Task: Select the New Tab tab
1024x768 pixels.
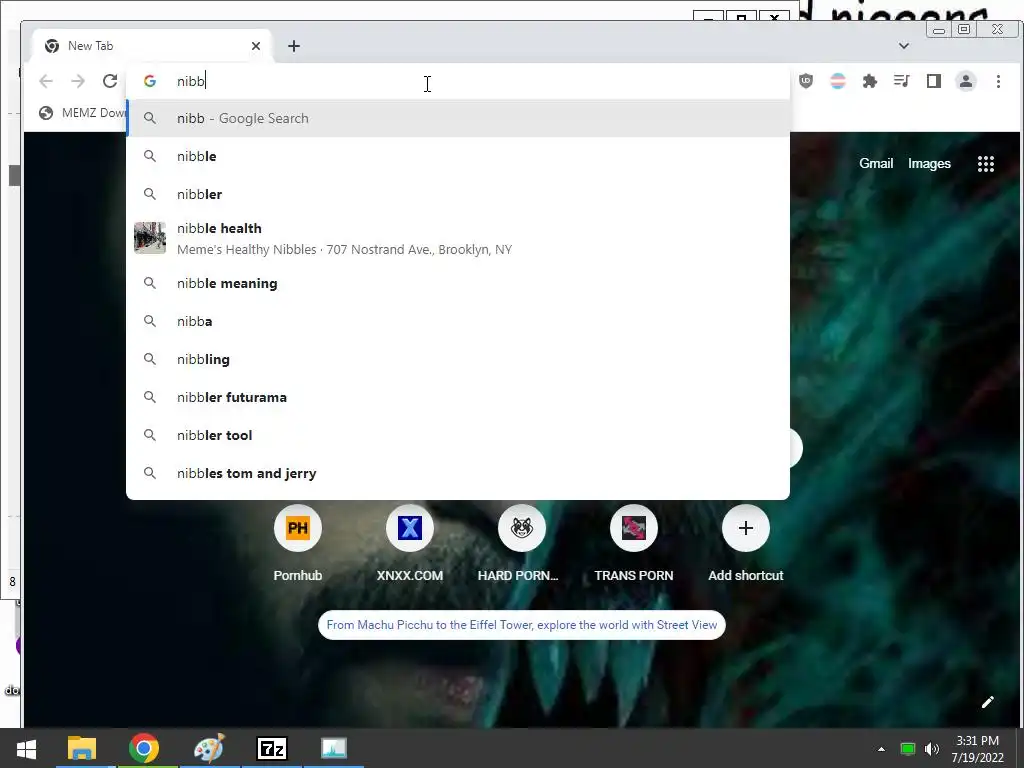Action: (152, 46)
